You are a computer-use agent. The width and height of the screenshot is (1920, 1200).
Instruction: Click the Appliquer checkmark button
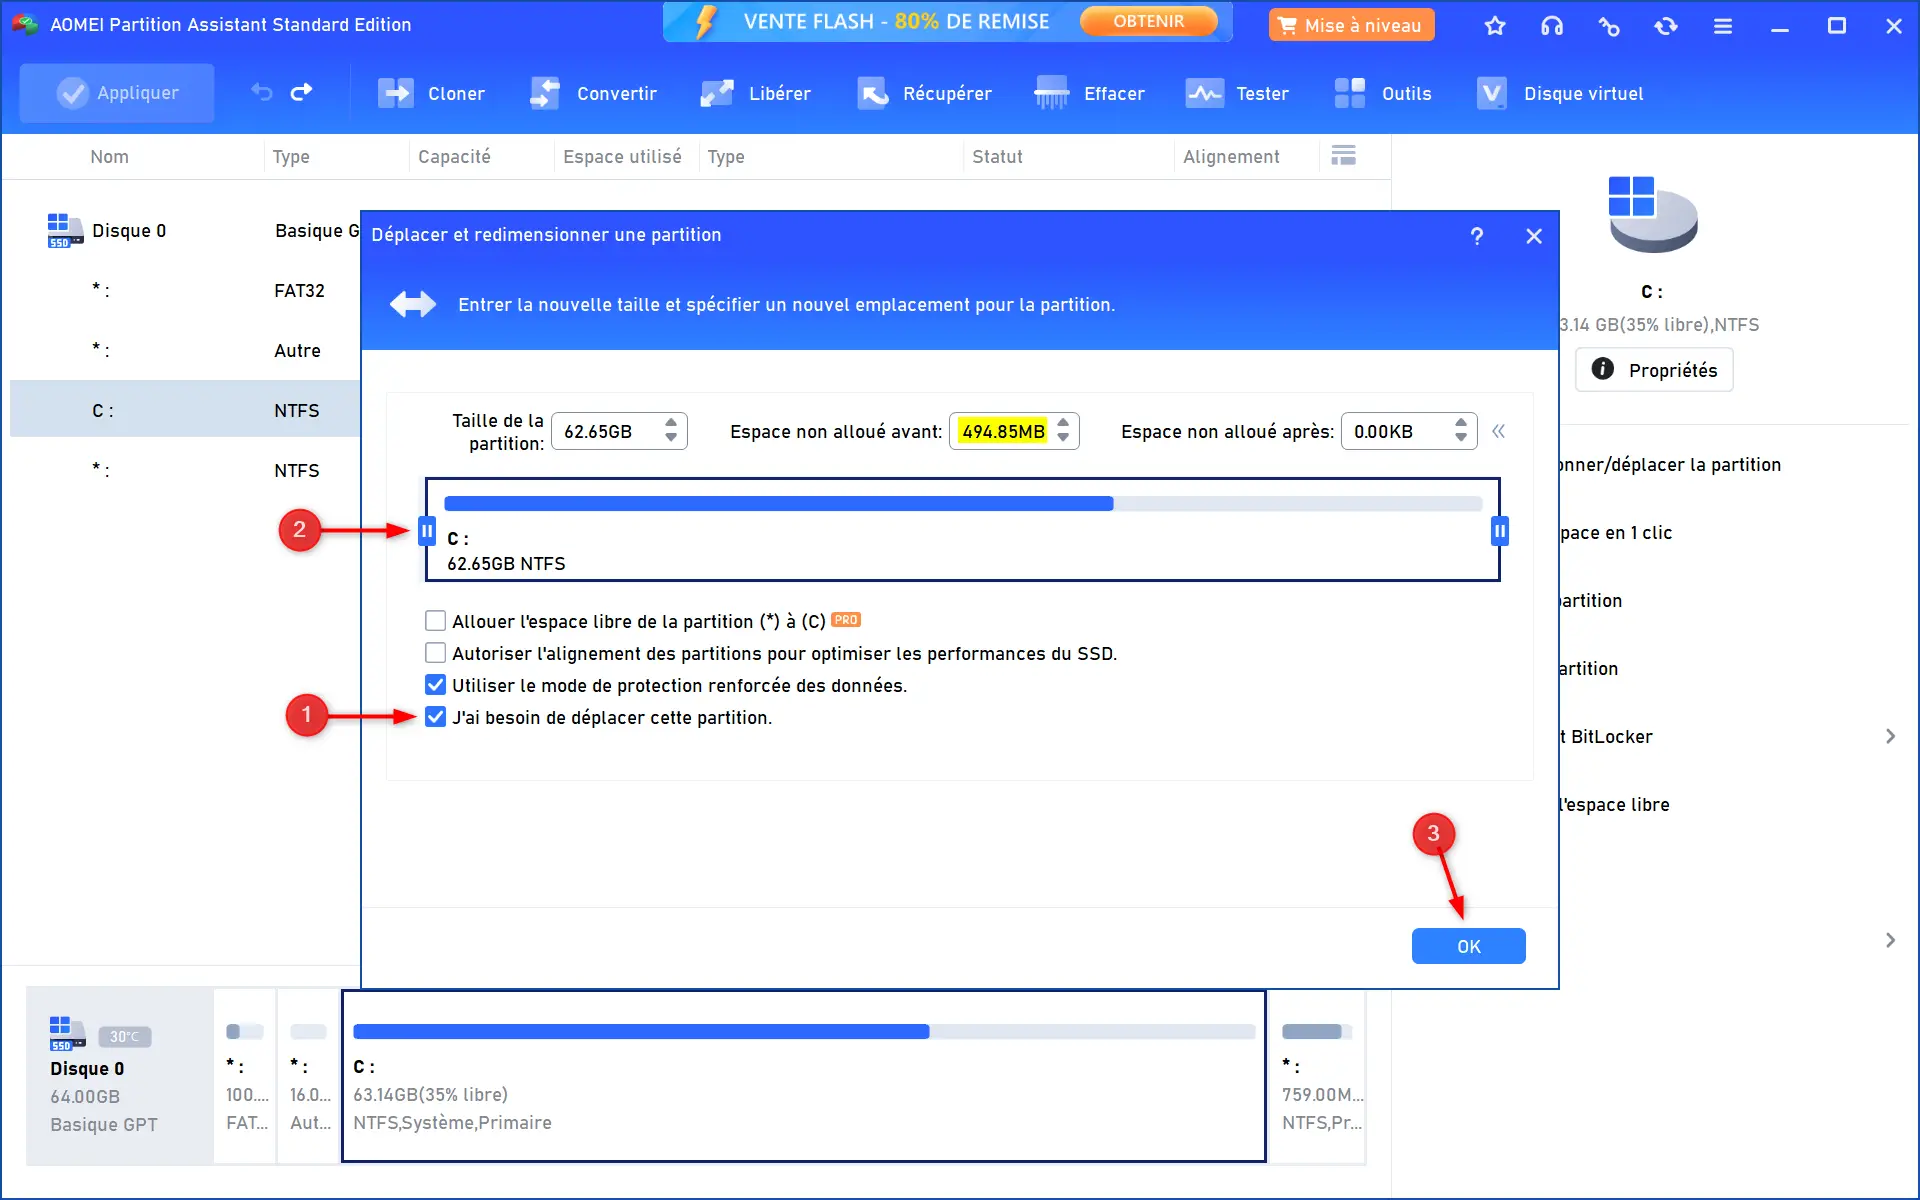pos(117,93)
